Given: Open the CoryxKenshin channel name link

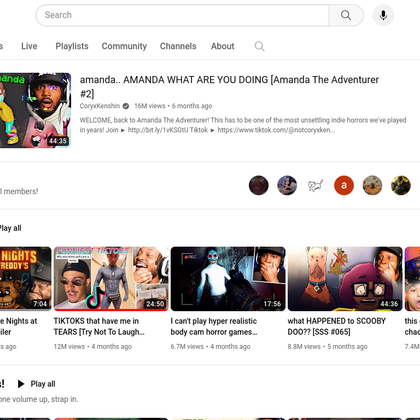Looking at the screenshot, I should pos(100,106).
